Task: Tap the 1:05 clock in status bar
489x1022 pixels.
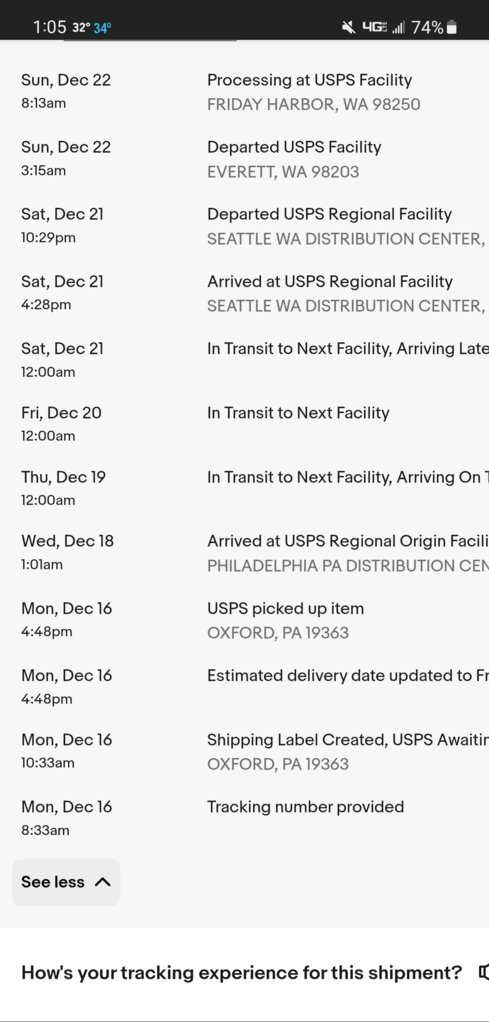Action: pyautogui.click(x=50, y=27)
